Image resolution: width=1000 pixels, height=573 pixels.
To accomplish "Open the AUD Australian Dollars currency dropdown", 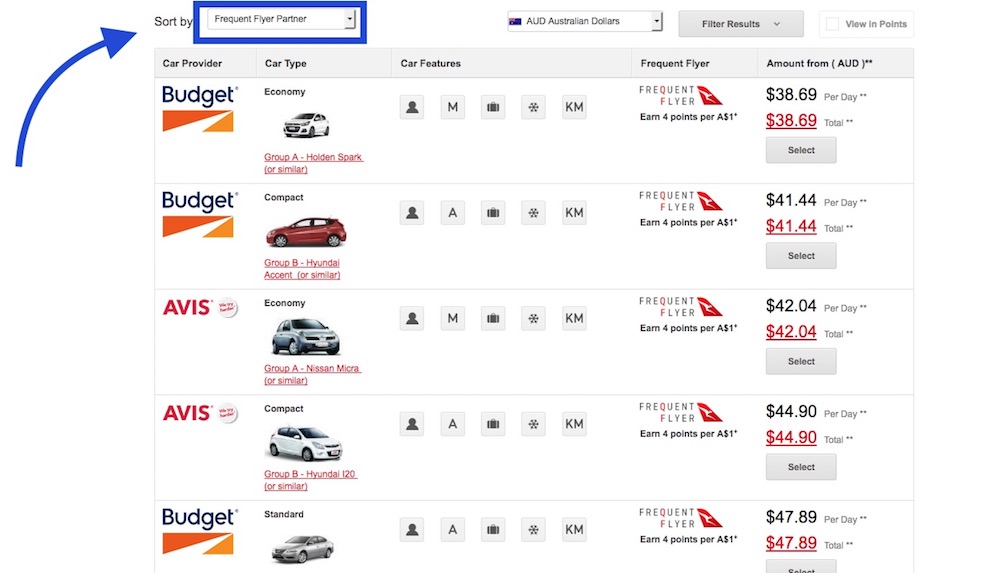I will (x=584, y=21).
